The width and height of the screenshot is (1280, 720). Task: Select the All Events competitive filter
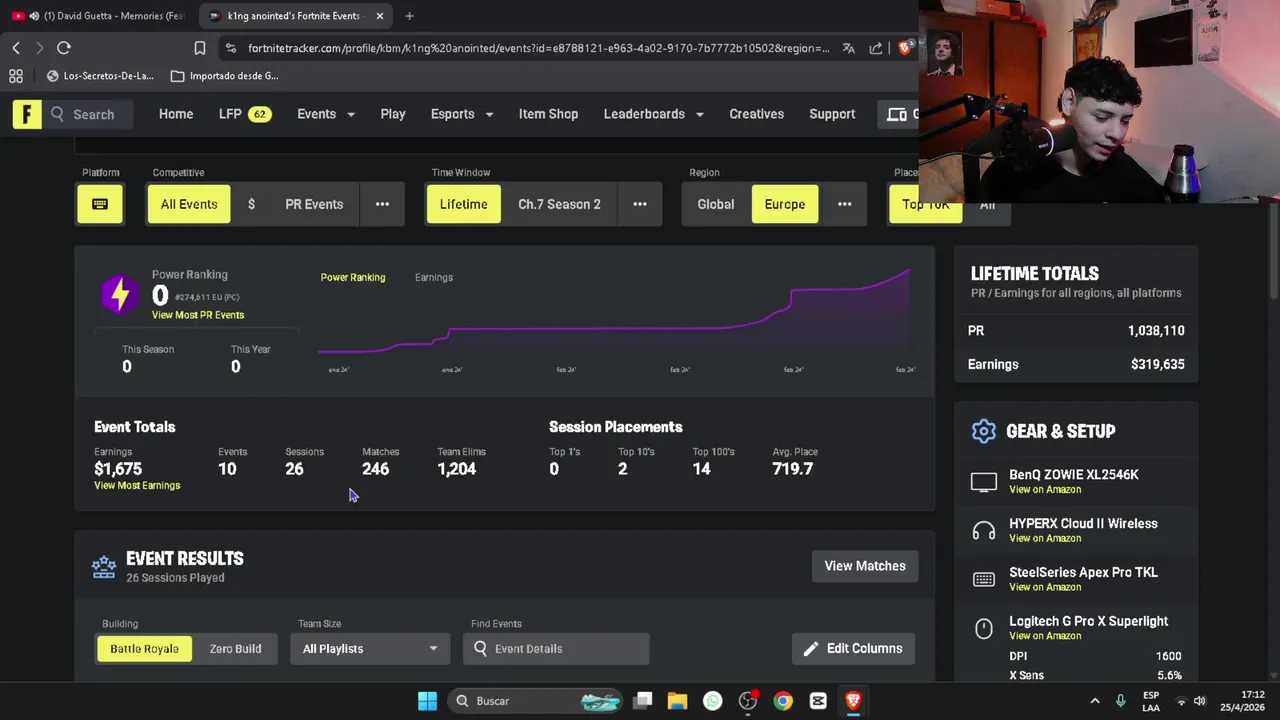click(189, 204)
